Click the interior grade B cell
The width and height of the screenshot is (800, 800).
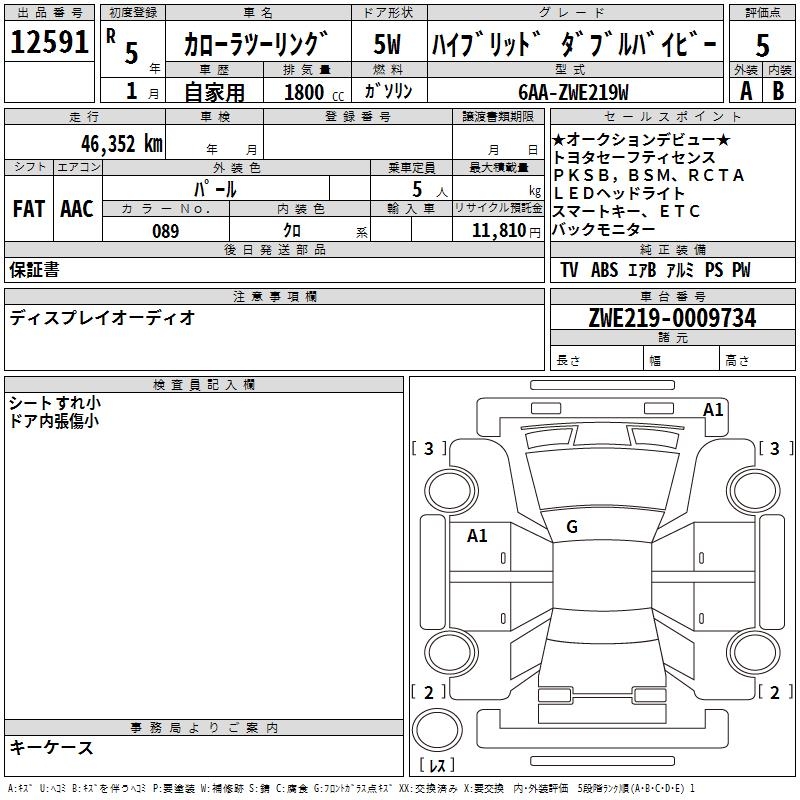pos(779,90)
